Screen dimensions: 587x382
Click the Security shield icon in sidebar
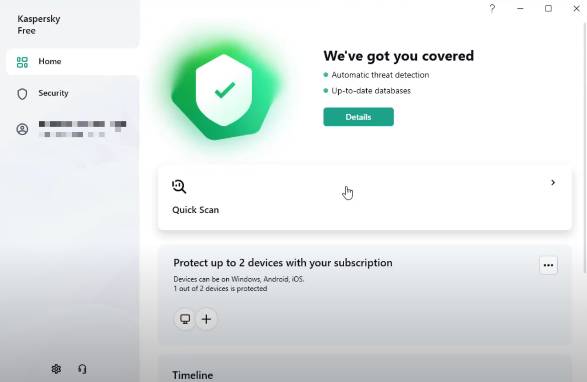[x=22, y=94]
